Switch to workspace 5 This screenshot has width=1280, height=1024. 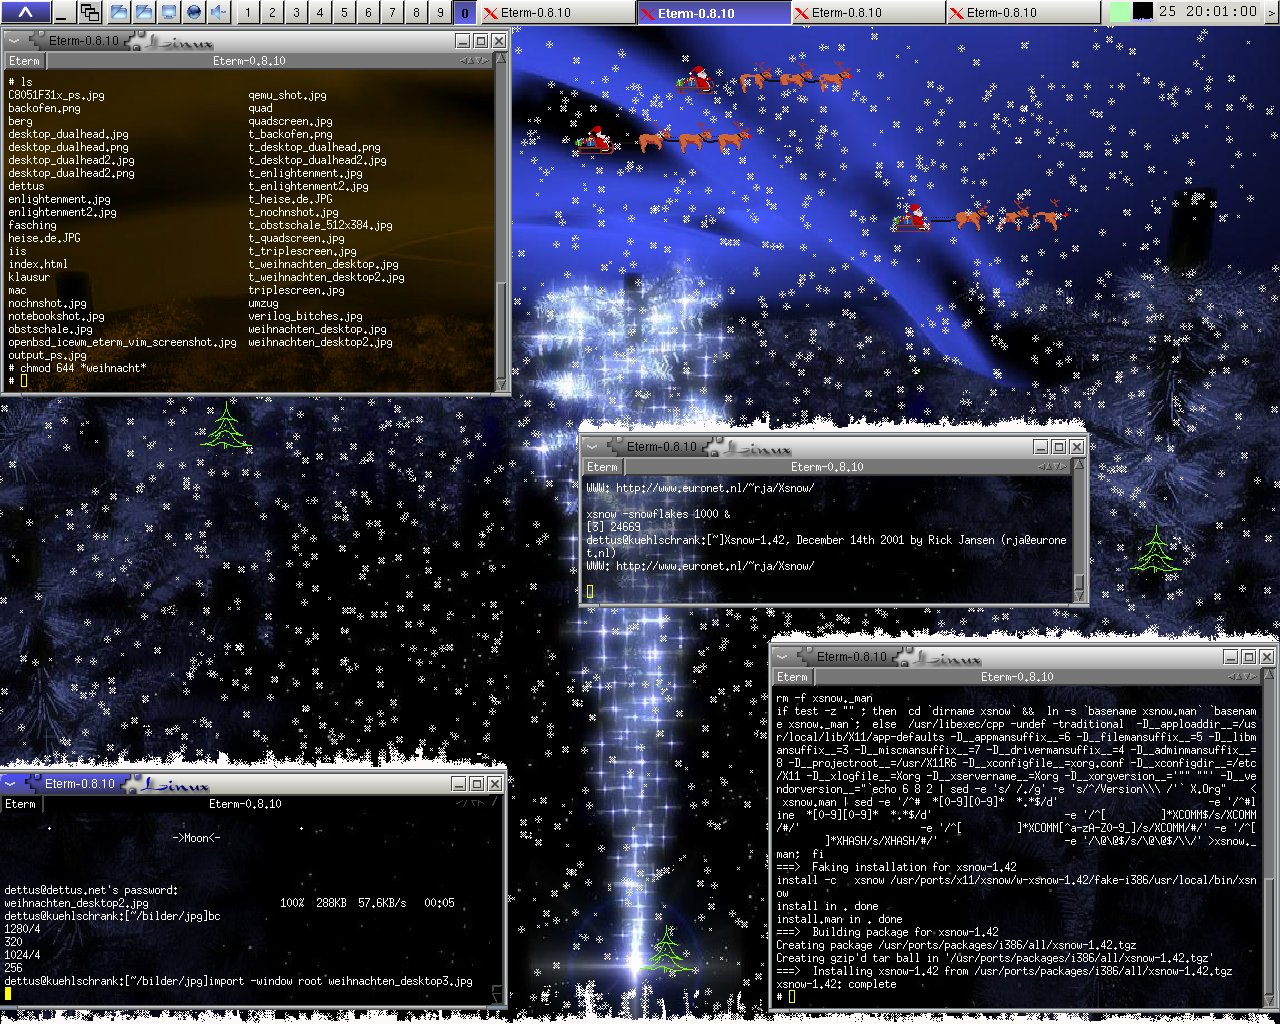click(343, 13)
